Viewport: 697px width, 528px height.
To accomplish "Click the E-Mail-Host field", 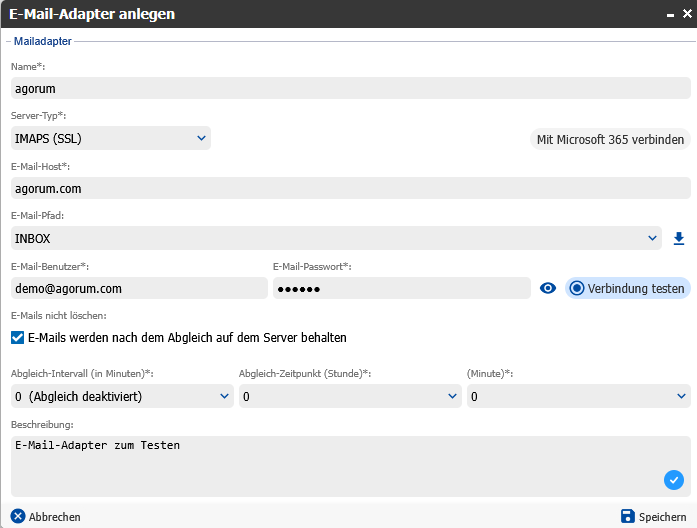I will (x=350, y=188).
